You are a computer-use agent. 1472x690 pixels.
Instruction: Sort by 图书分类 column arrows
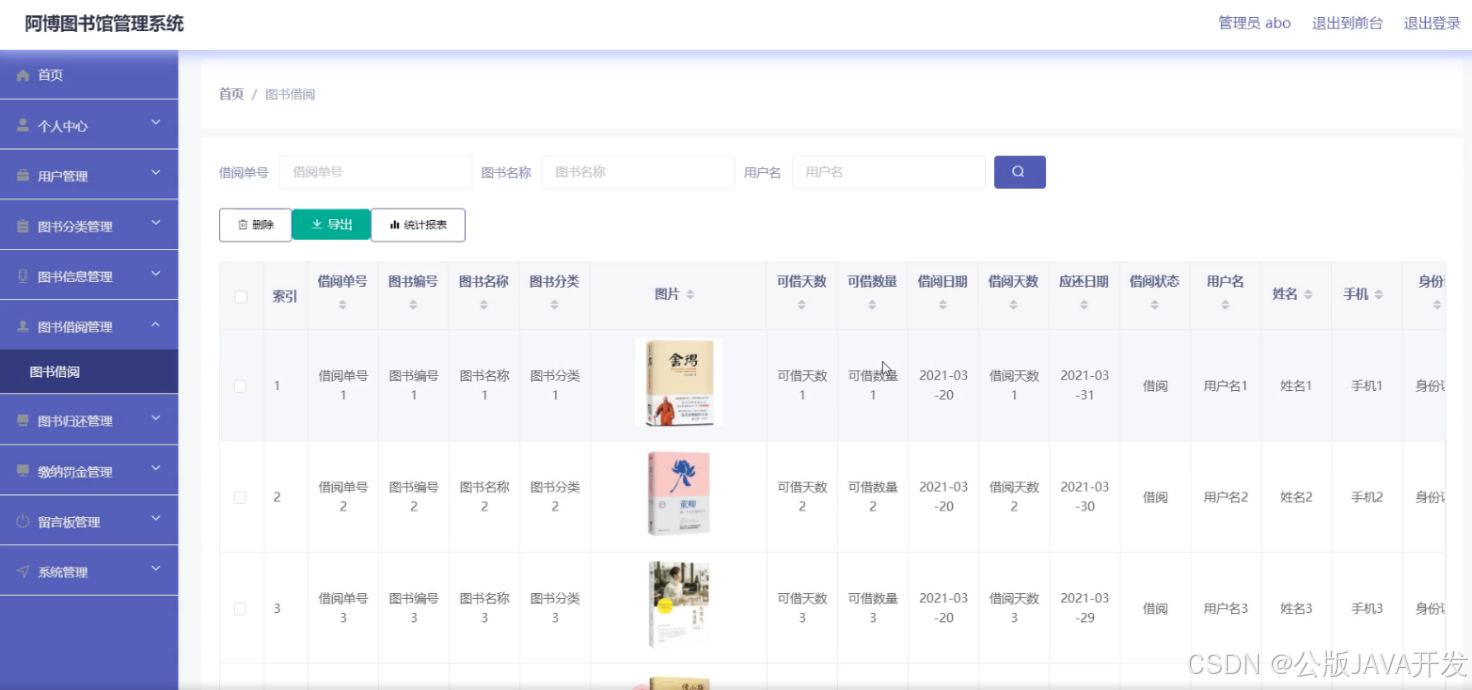coord(554,305)
